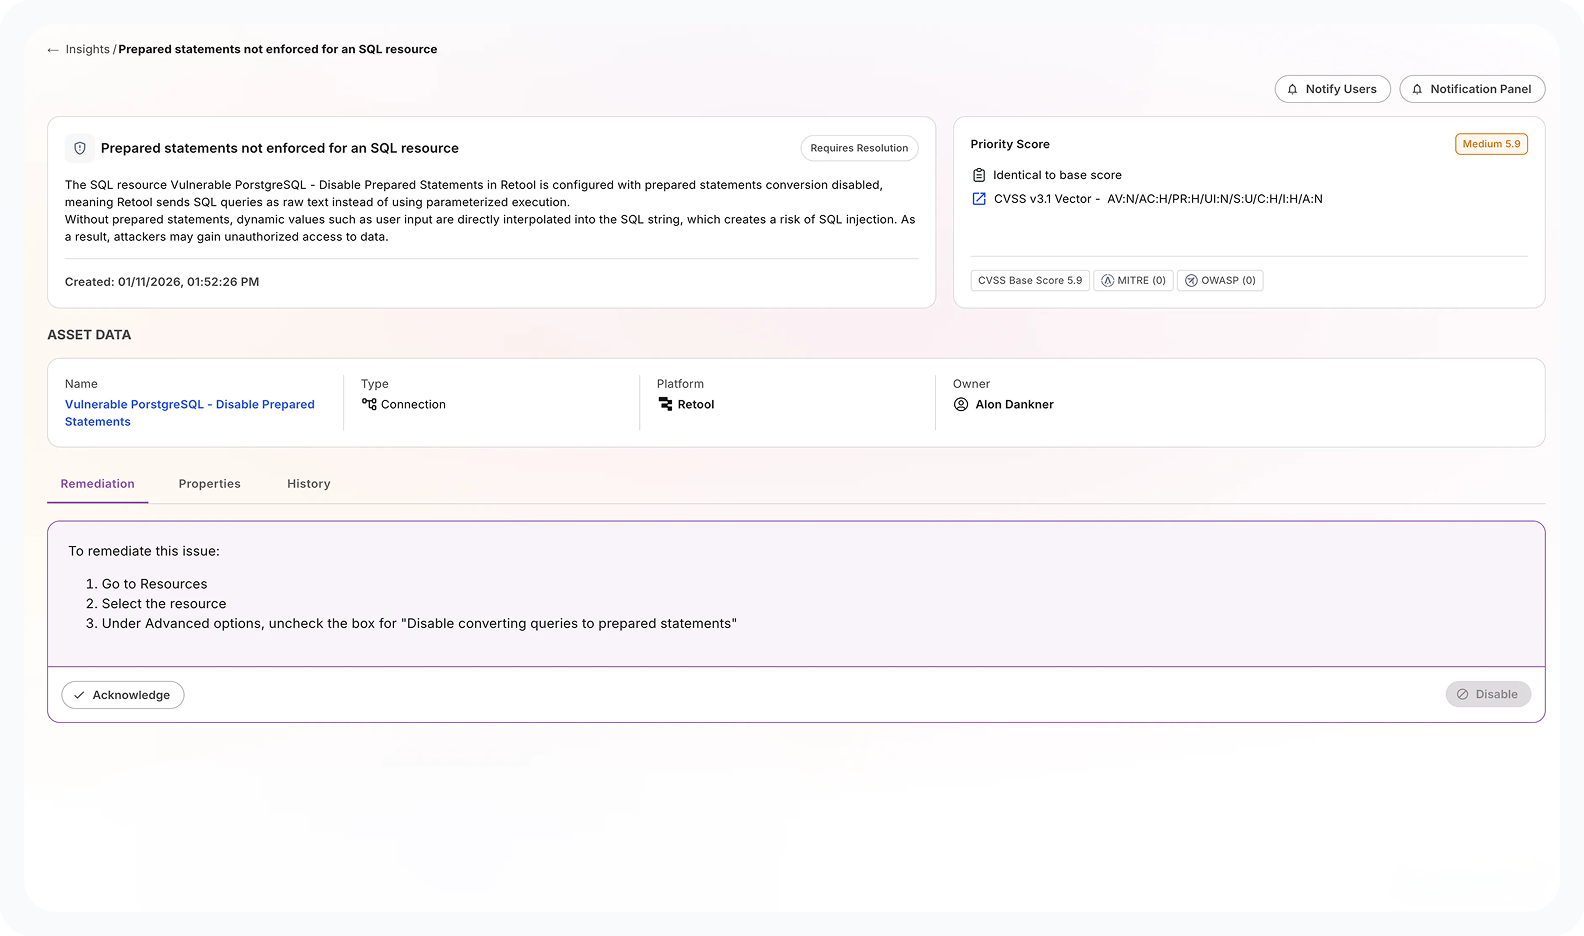Click the 'Priority Score' heading
This screenshot has width=1584, height=936.
[1010, 144]
